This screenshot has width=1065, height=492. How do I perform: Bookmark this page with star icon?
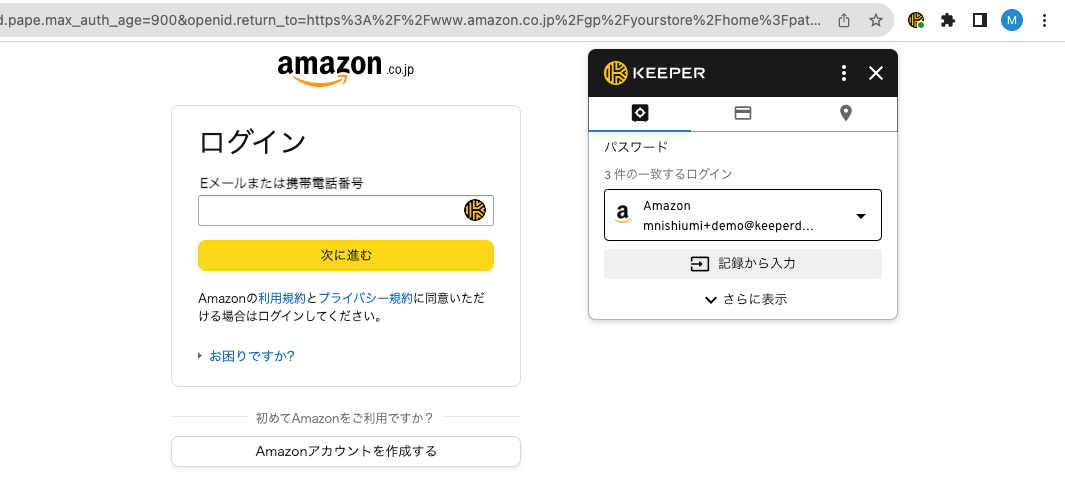pos(876,20)
